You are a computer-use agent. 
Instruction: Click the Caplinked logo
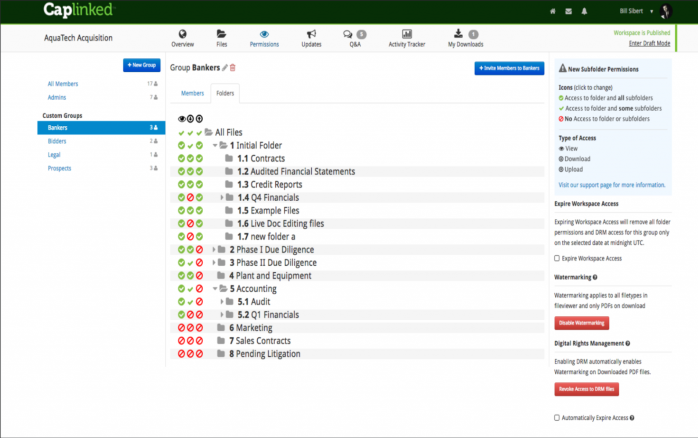[79, 10]
